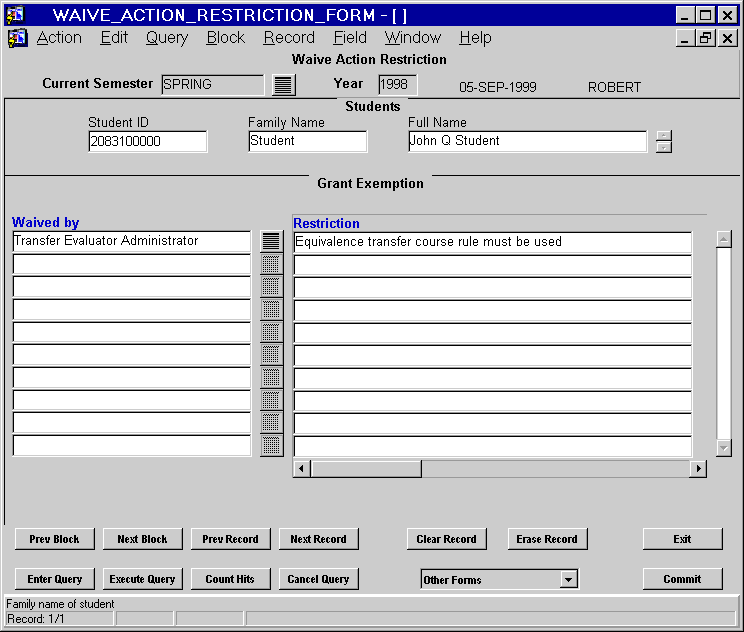Select Transfer Evaluator Administrator waived-by field

pyautogui.click(x=131, y=241)
